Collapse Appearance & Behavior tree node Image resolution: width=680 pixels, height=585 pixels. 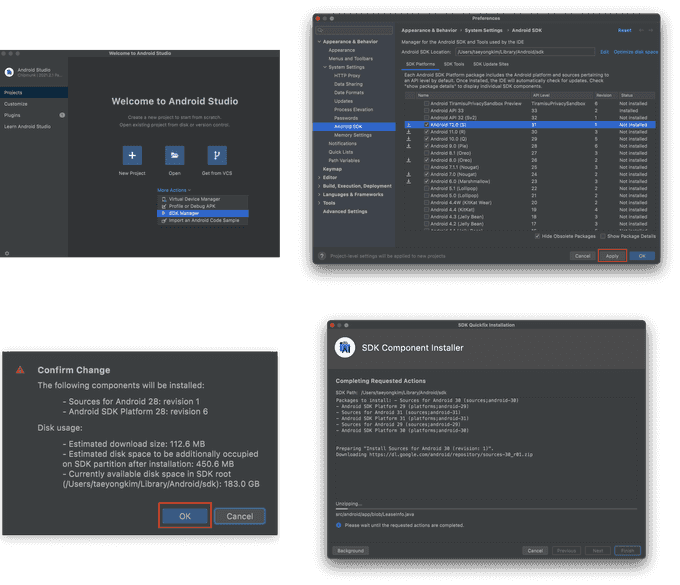(320, 42)
